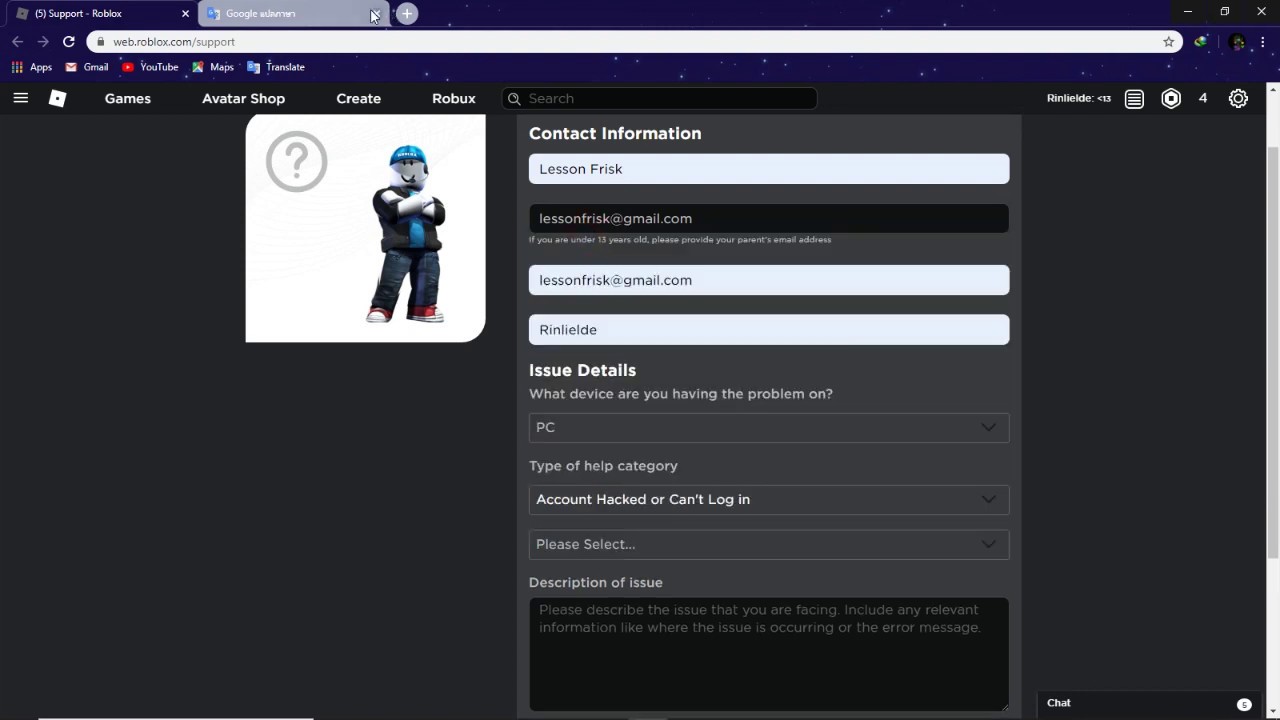Click the Type of help category label
This screenshot has height=720, width=1280.
(x=603, y=466)
